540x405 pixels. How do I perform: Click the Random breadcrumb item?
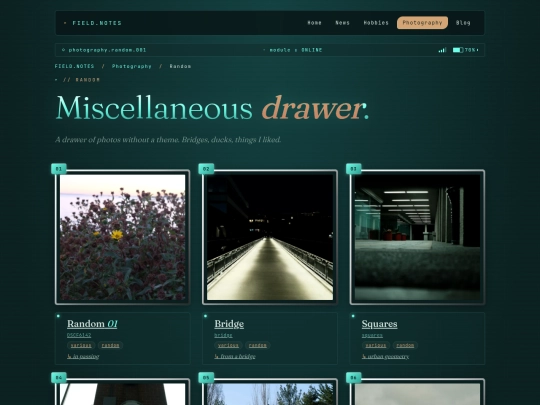[x=180, y=66]
